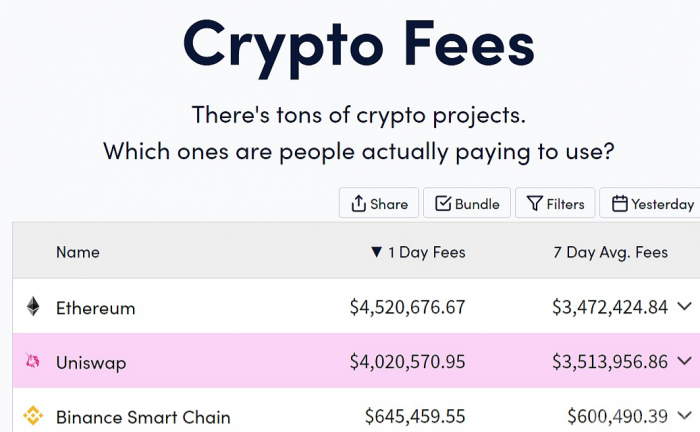Click the checkbox icon in the Bundle button
Image resolution: width=700 pixels, height=432 pixels.
click(443, 204)
